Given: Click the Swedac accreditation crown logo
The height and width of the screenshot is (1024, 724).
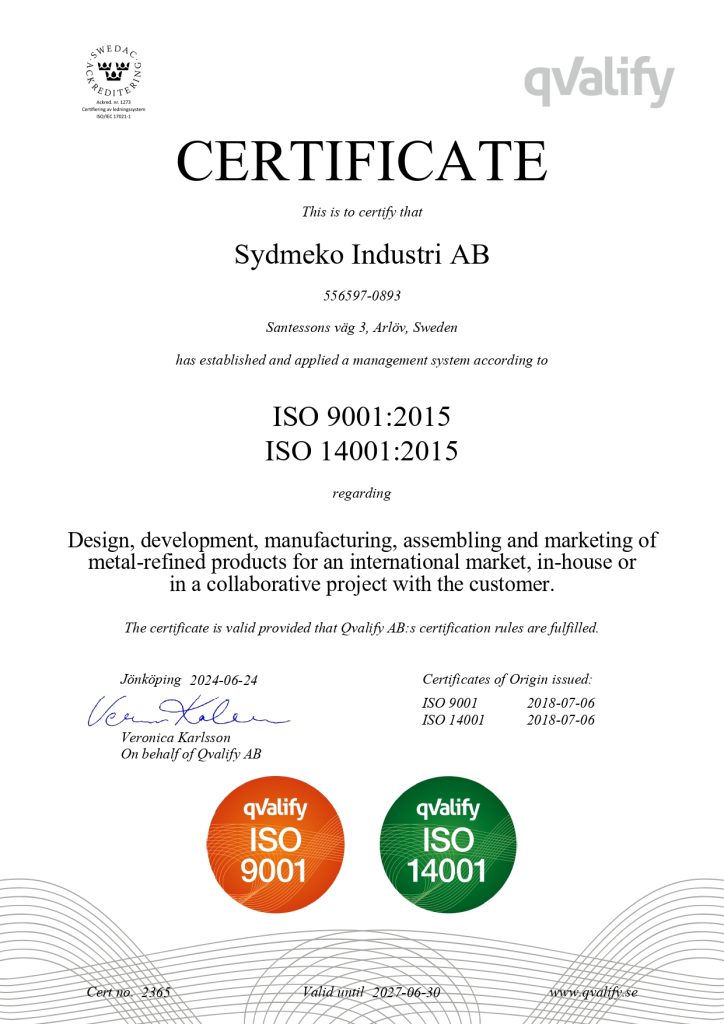Looking at the screenshot, I should point(112,71).
